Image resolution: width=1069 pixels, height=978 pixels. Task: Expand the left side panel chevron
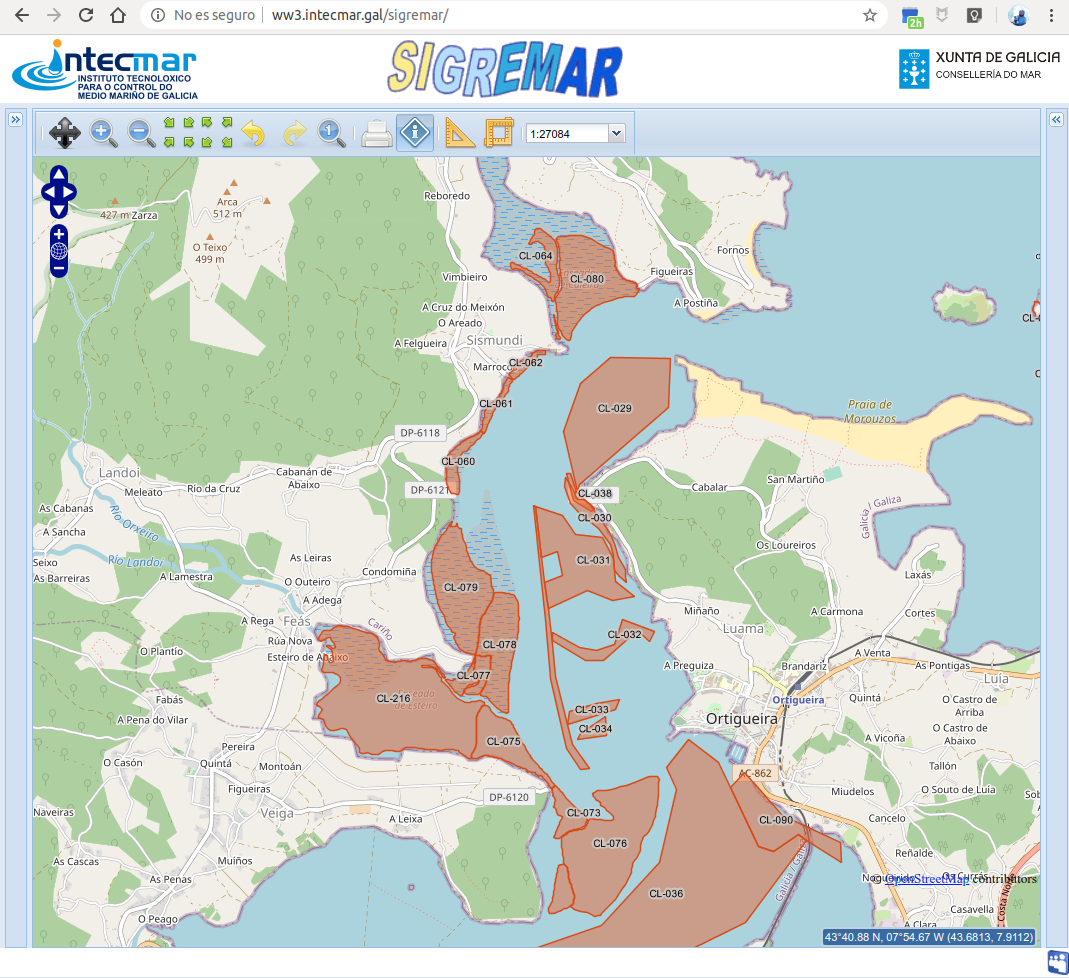15,120
